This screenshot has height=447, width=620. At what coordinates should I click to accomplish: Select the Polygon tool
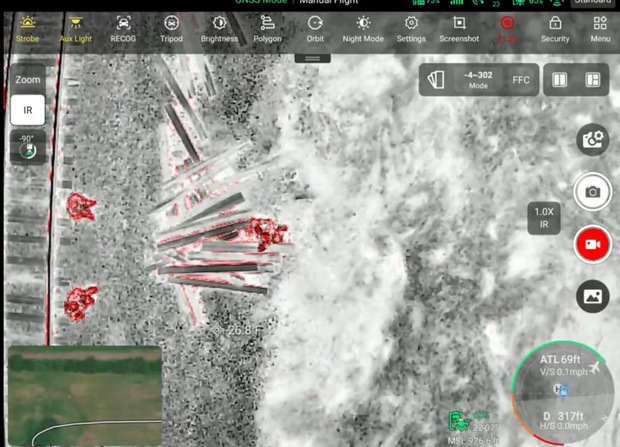(x=268, y=30)
